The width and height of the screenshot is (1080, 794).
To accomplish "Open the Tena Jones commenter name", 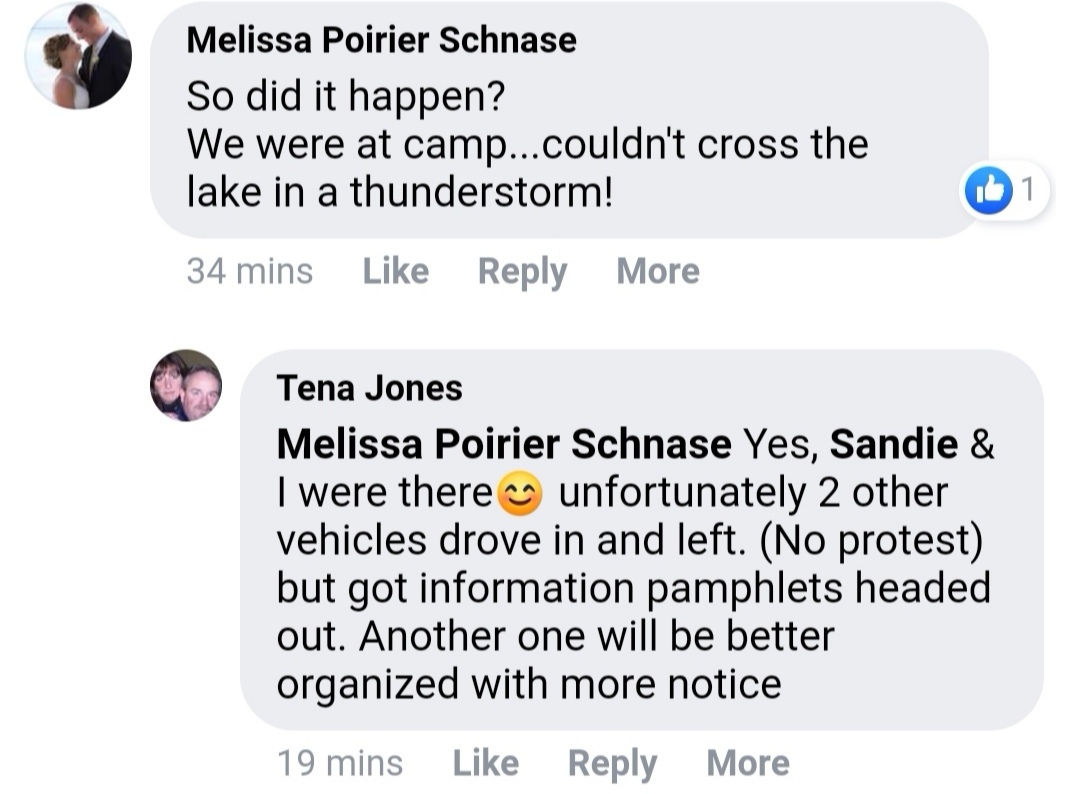I will click(369, 388).
